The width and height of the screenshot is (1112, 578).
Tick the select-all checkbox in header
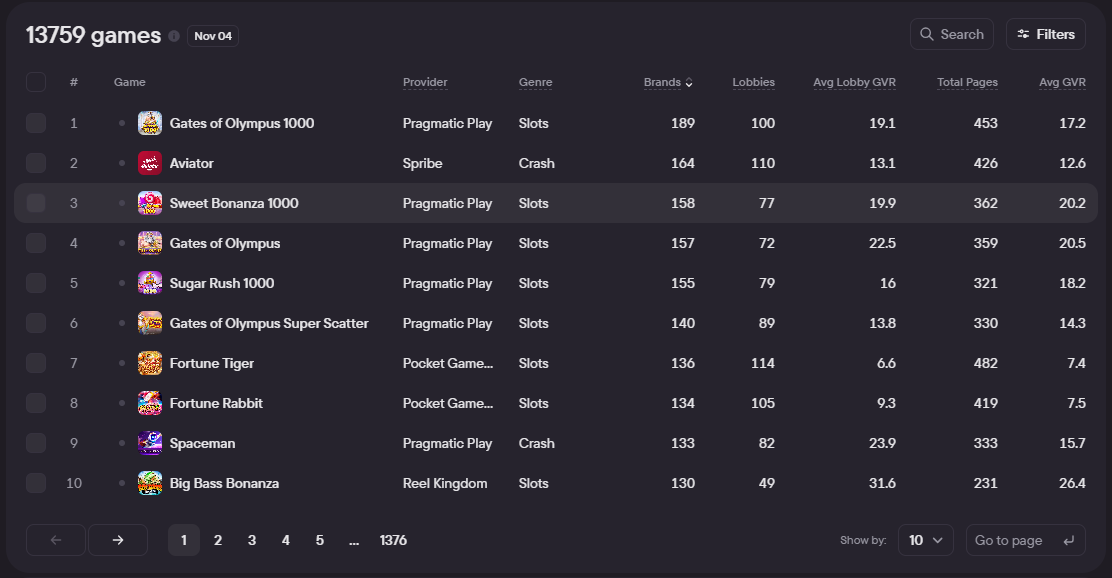[x=36, y=82]
